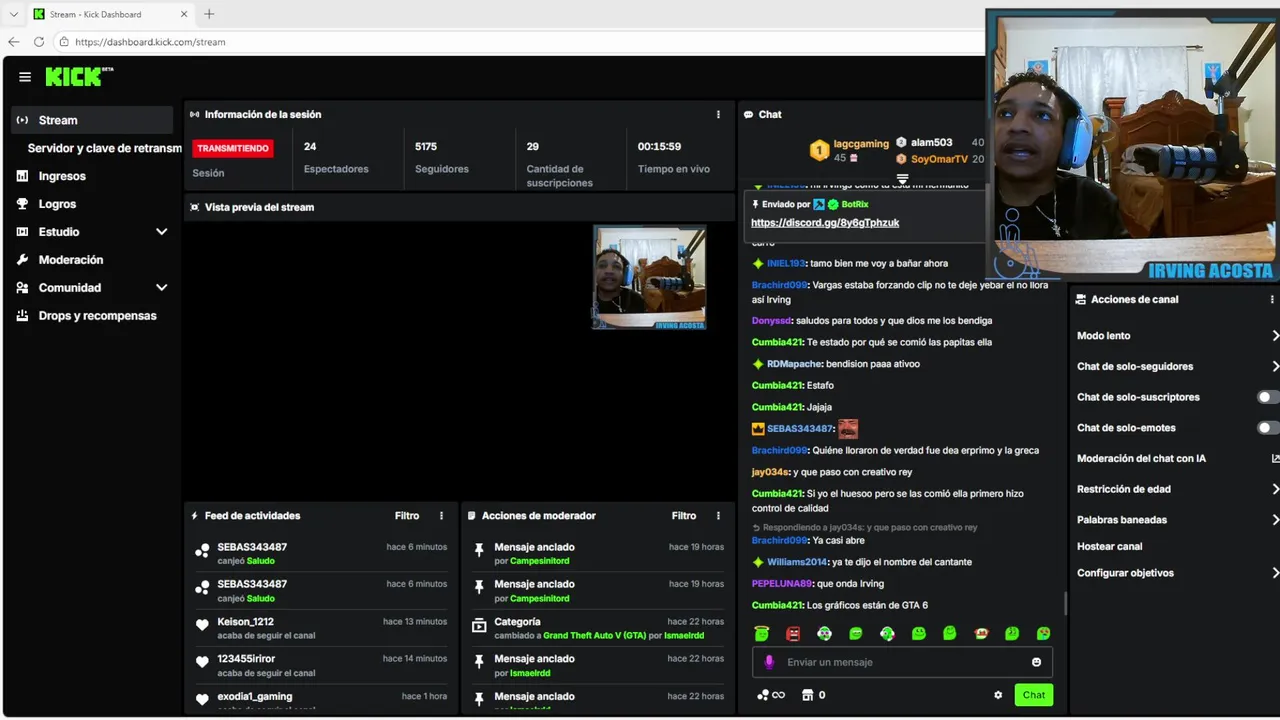Click the Seguidores count 5175
This screenshot has height=720, width=1280.
pyautogui.click(x=426, y=146)
